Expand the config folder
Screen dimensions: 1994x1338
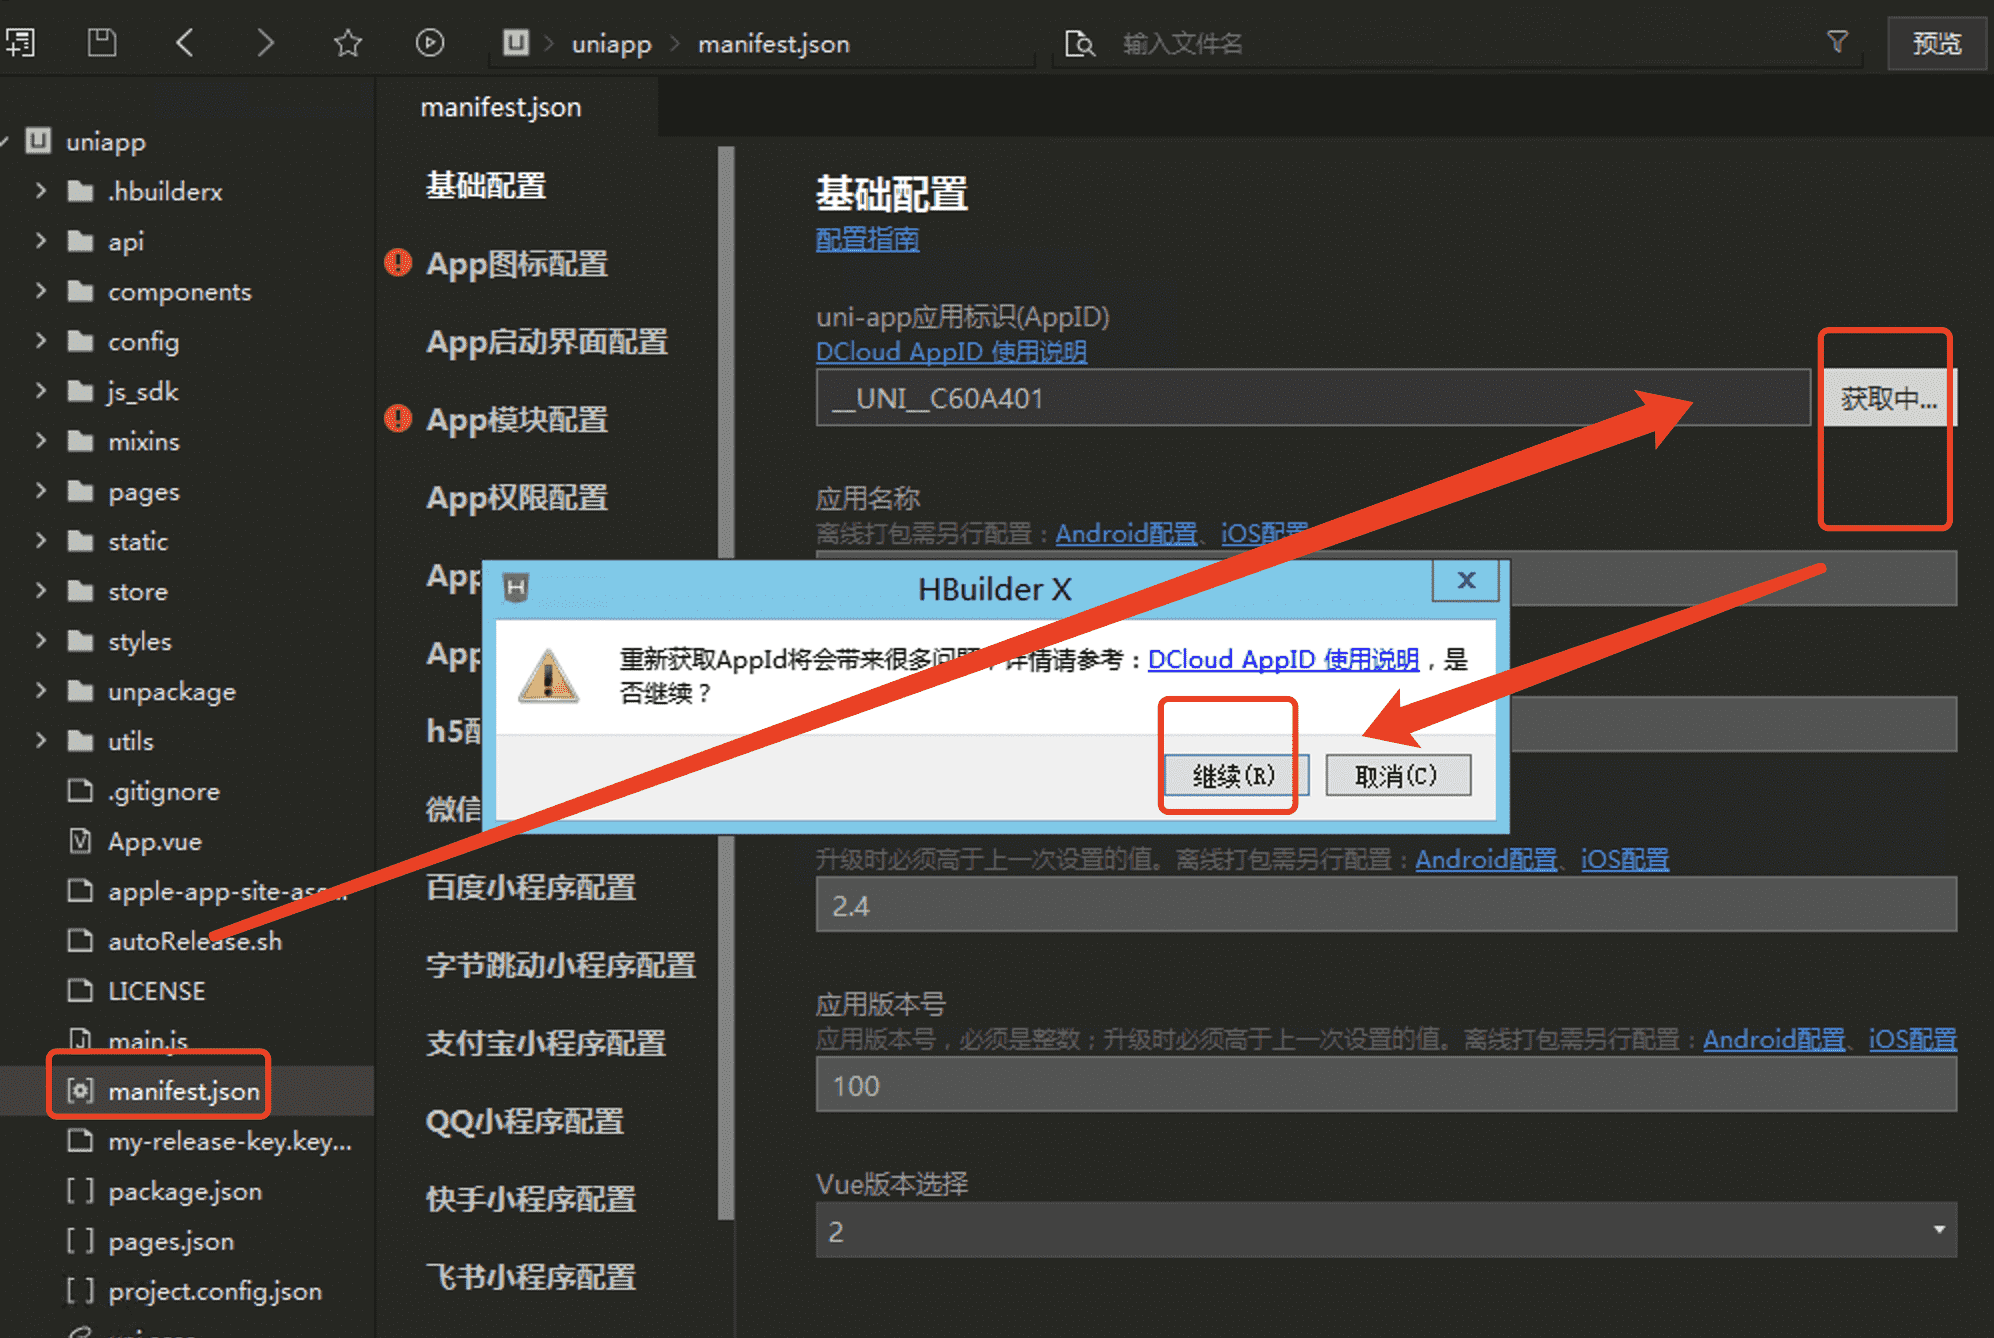point(41,340)
